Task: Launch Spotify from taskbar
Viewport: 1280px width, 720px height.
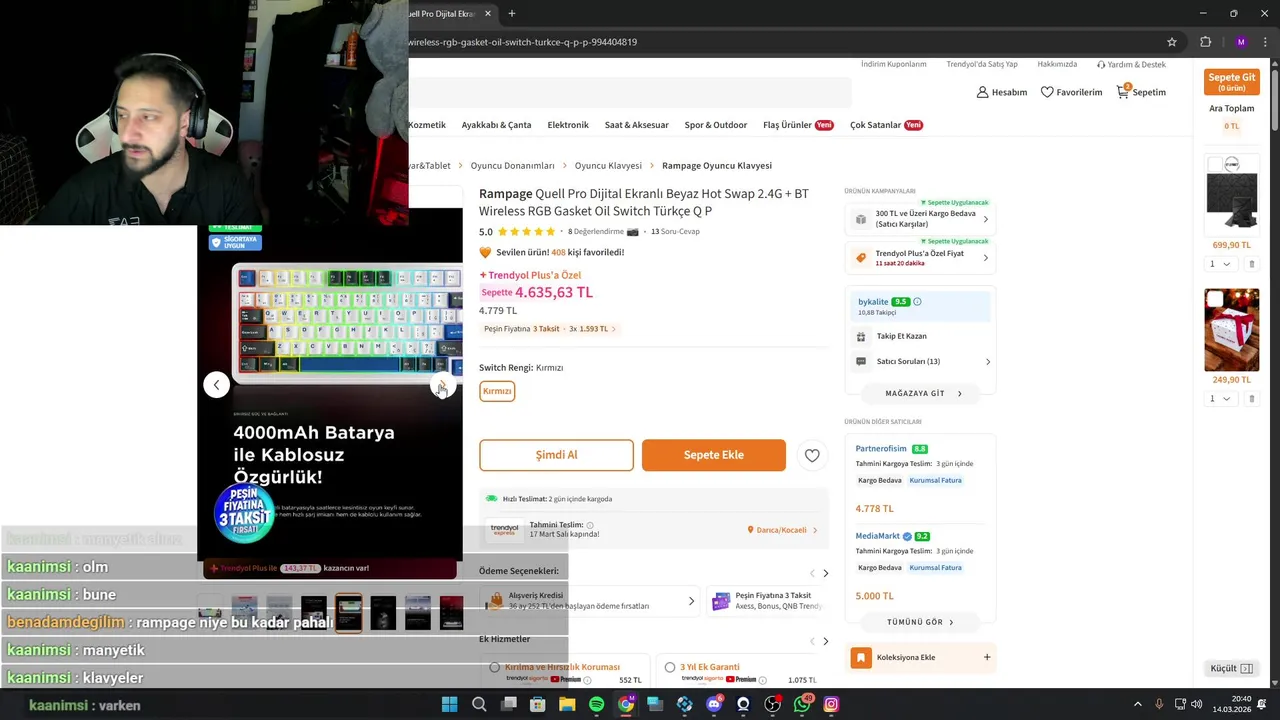Action: (596, 704)
